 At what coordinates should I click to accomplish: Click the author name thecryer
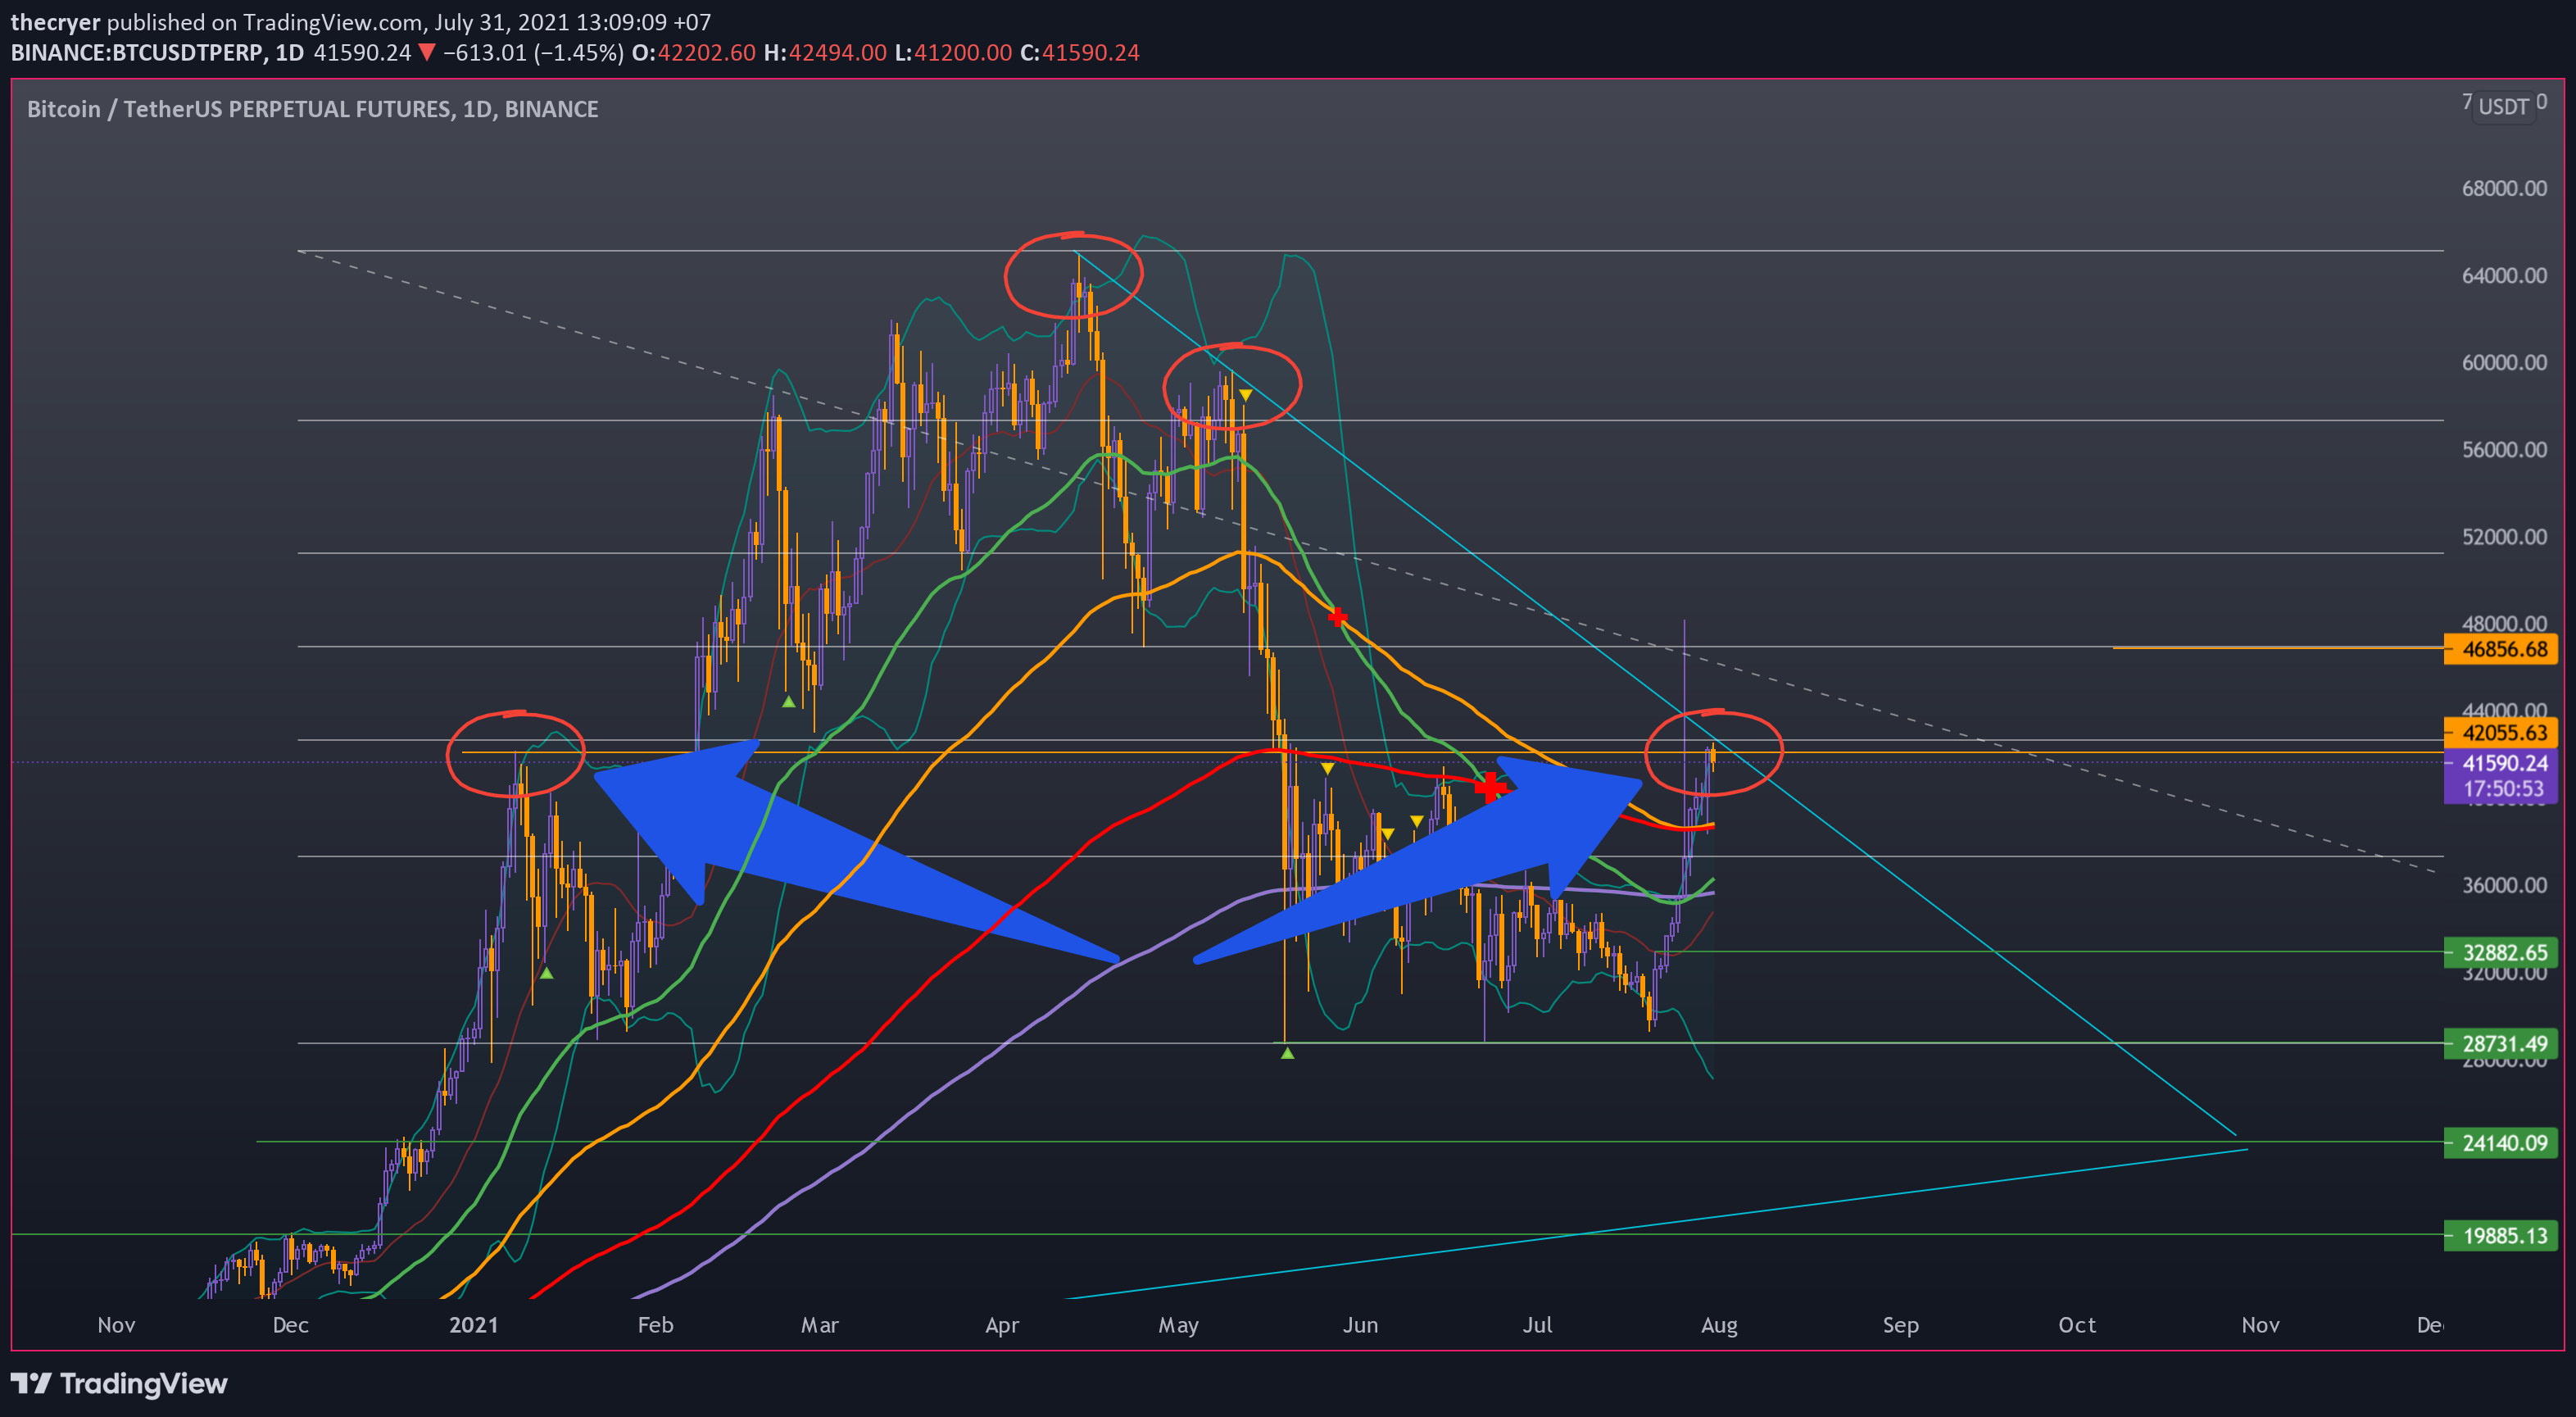coord(55,22)
